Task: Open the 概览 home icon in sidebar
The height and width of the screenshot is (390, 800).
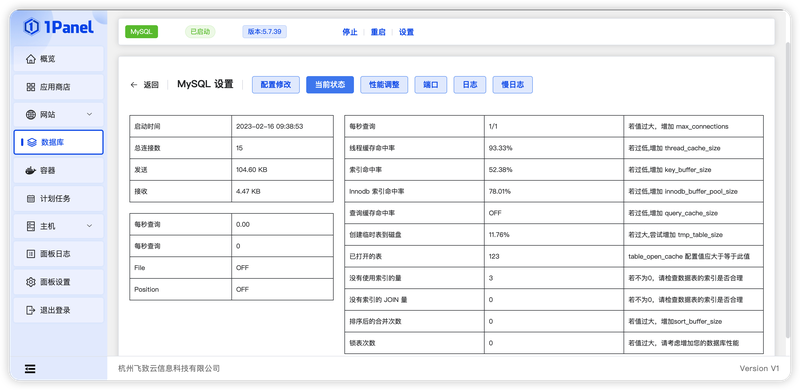Action: tap(31, 59)
